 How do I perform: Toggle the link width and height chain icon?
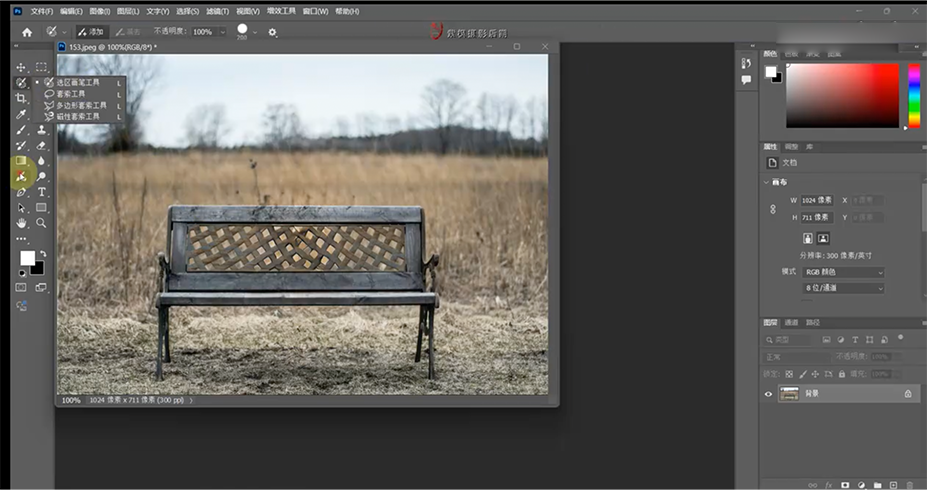click(772, 209)
